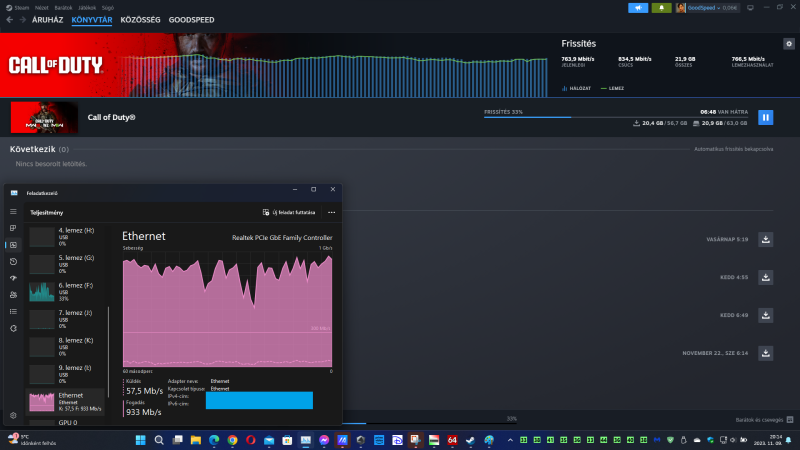Click the Ethernet throughput graph
800x450 pixels.
click(228, 309)
